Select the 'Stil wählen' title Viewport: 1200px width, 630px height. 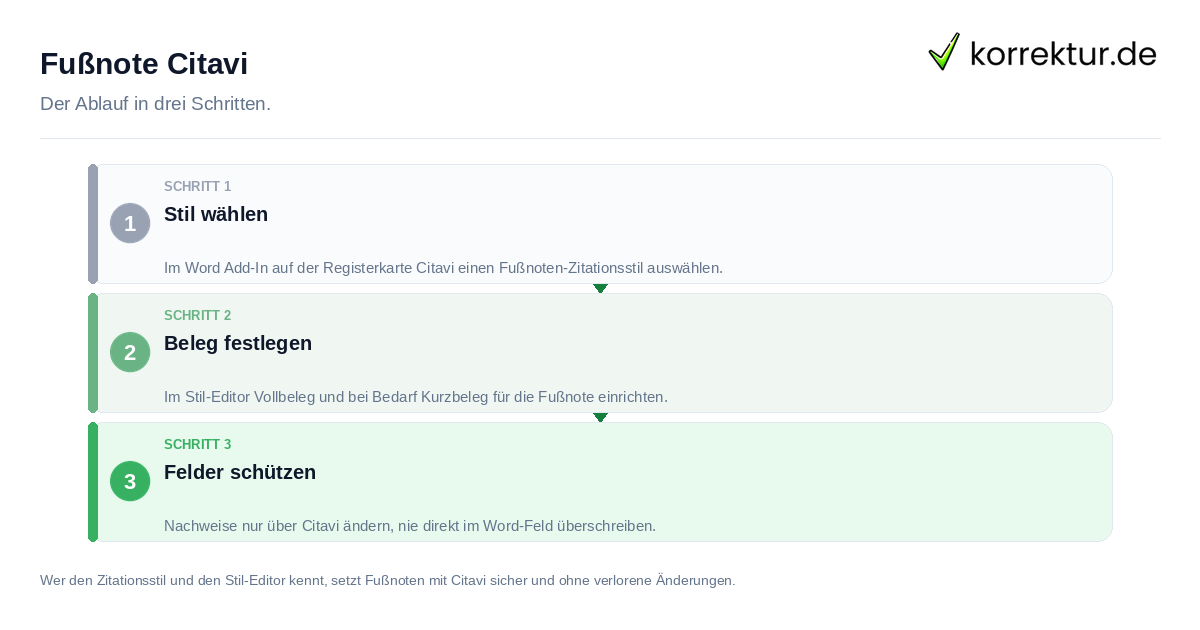coord(216,214)
